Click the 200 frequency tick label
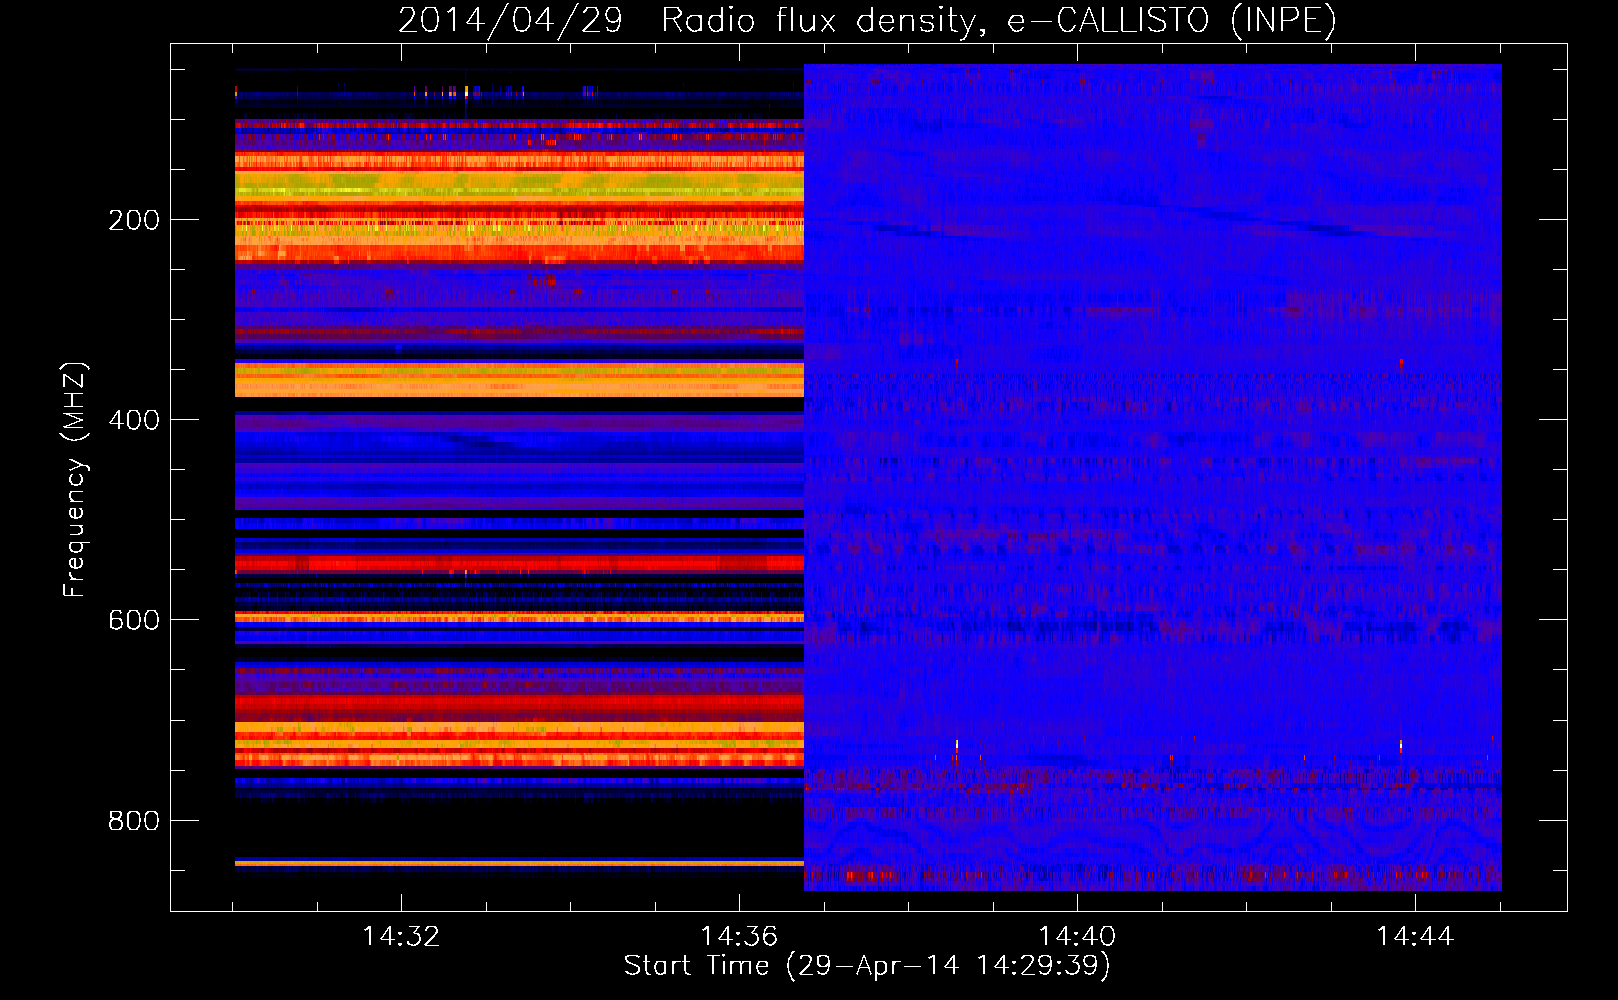This screenshot has width=1618, height=1000. click(x=134, y=220)
